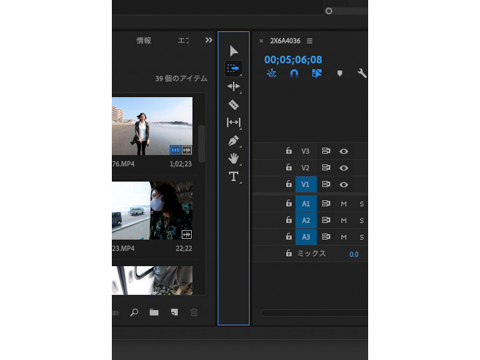Viewport: 480px width, 360px height.
Task: Click the mix volume value 0.0
Action: [354, 255]
